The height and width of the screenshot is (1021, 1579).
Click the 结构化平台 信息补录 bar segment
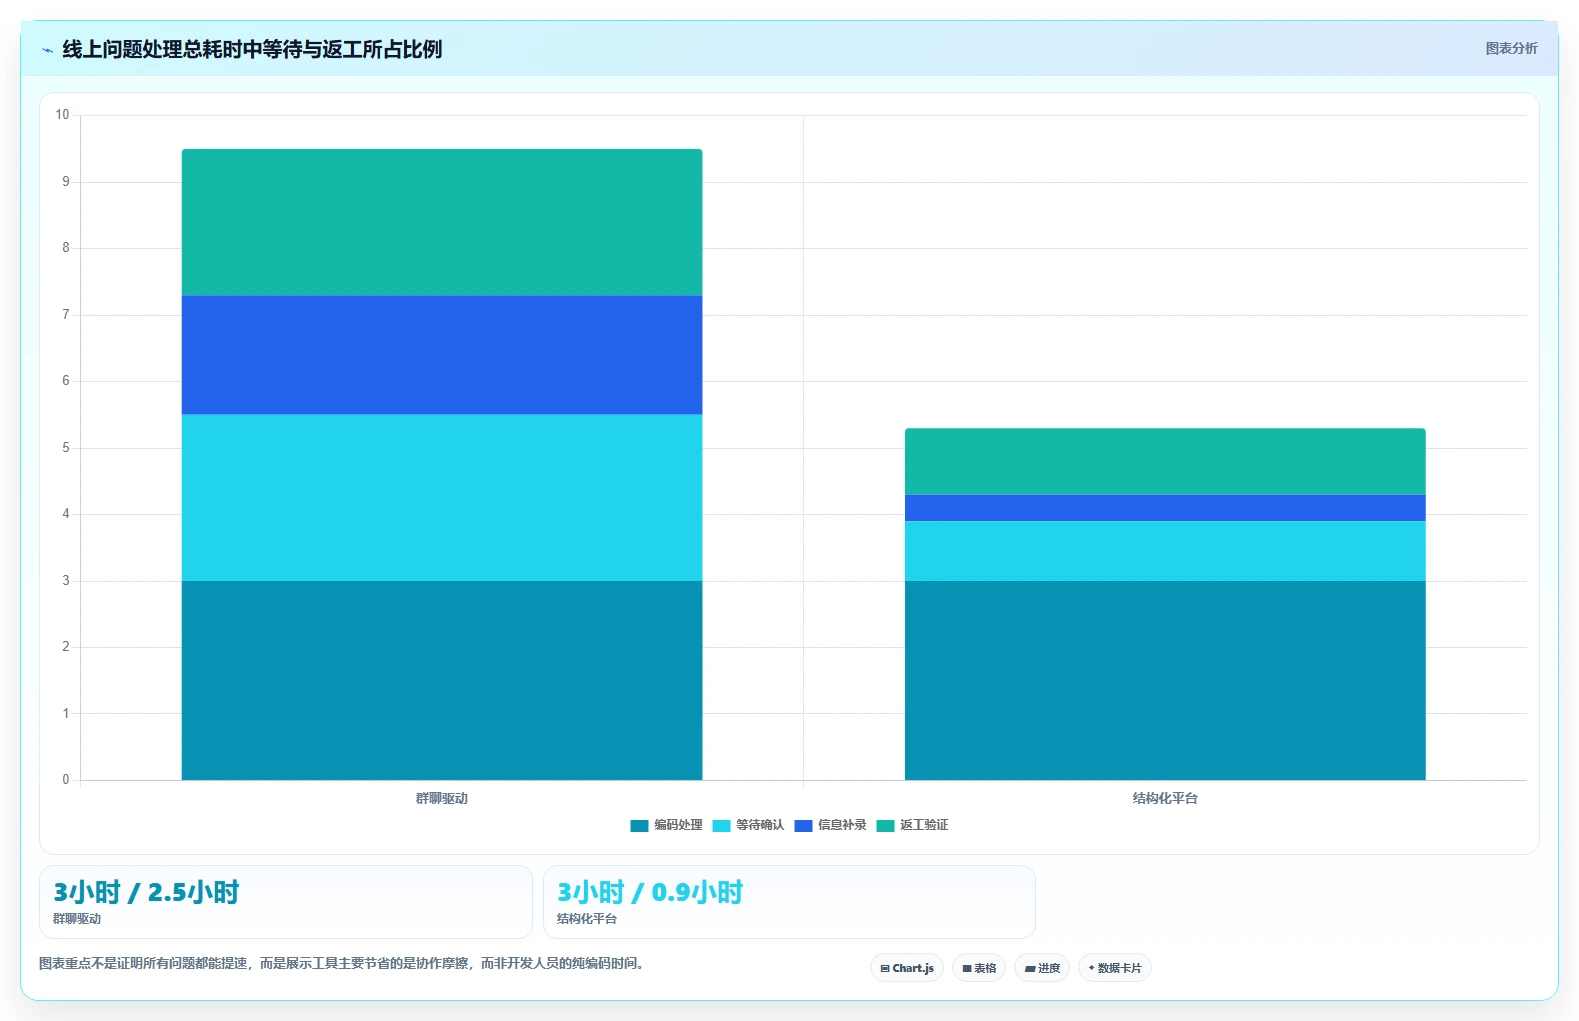1165,508
